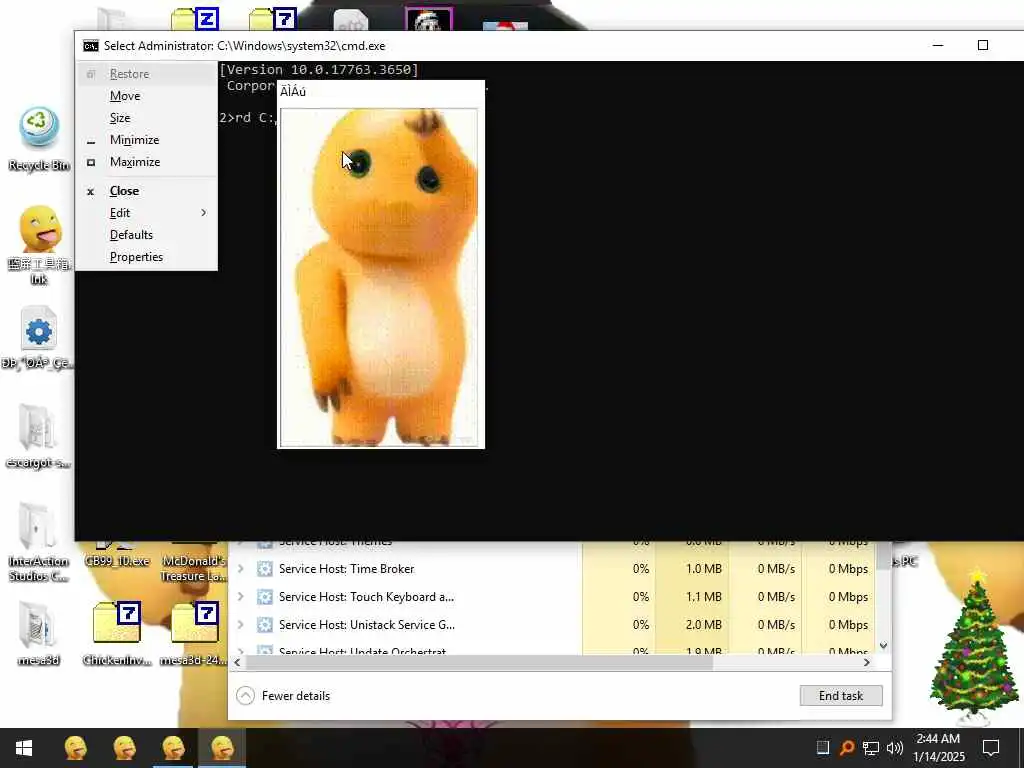
Task: Open the Recycle Bin desktop icon
Action: click(x=39, y=138)
